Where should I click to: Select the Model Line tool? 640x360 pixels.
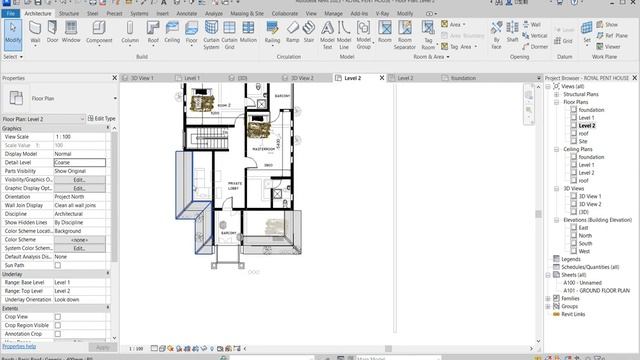[344, 35]
